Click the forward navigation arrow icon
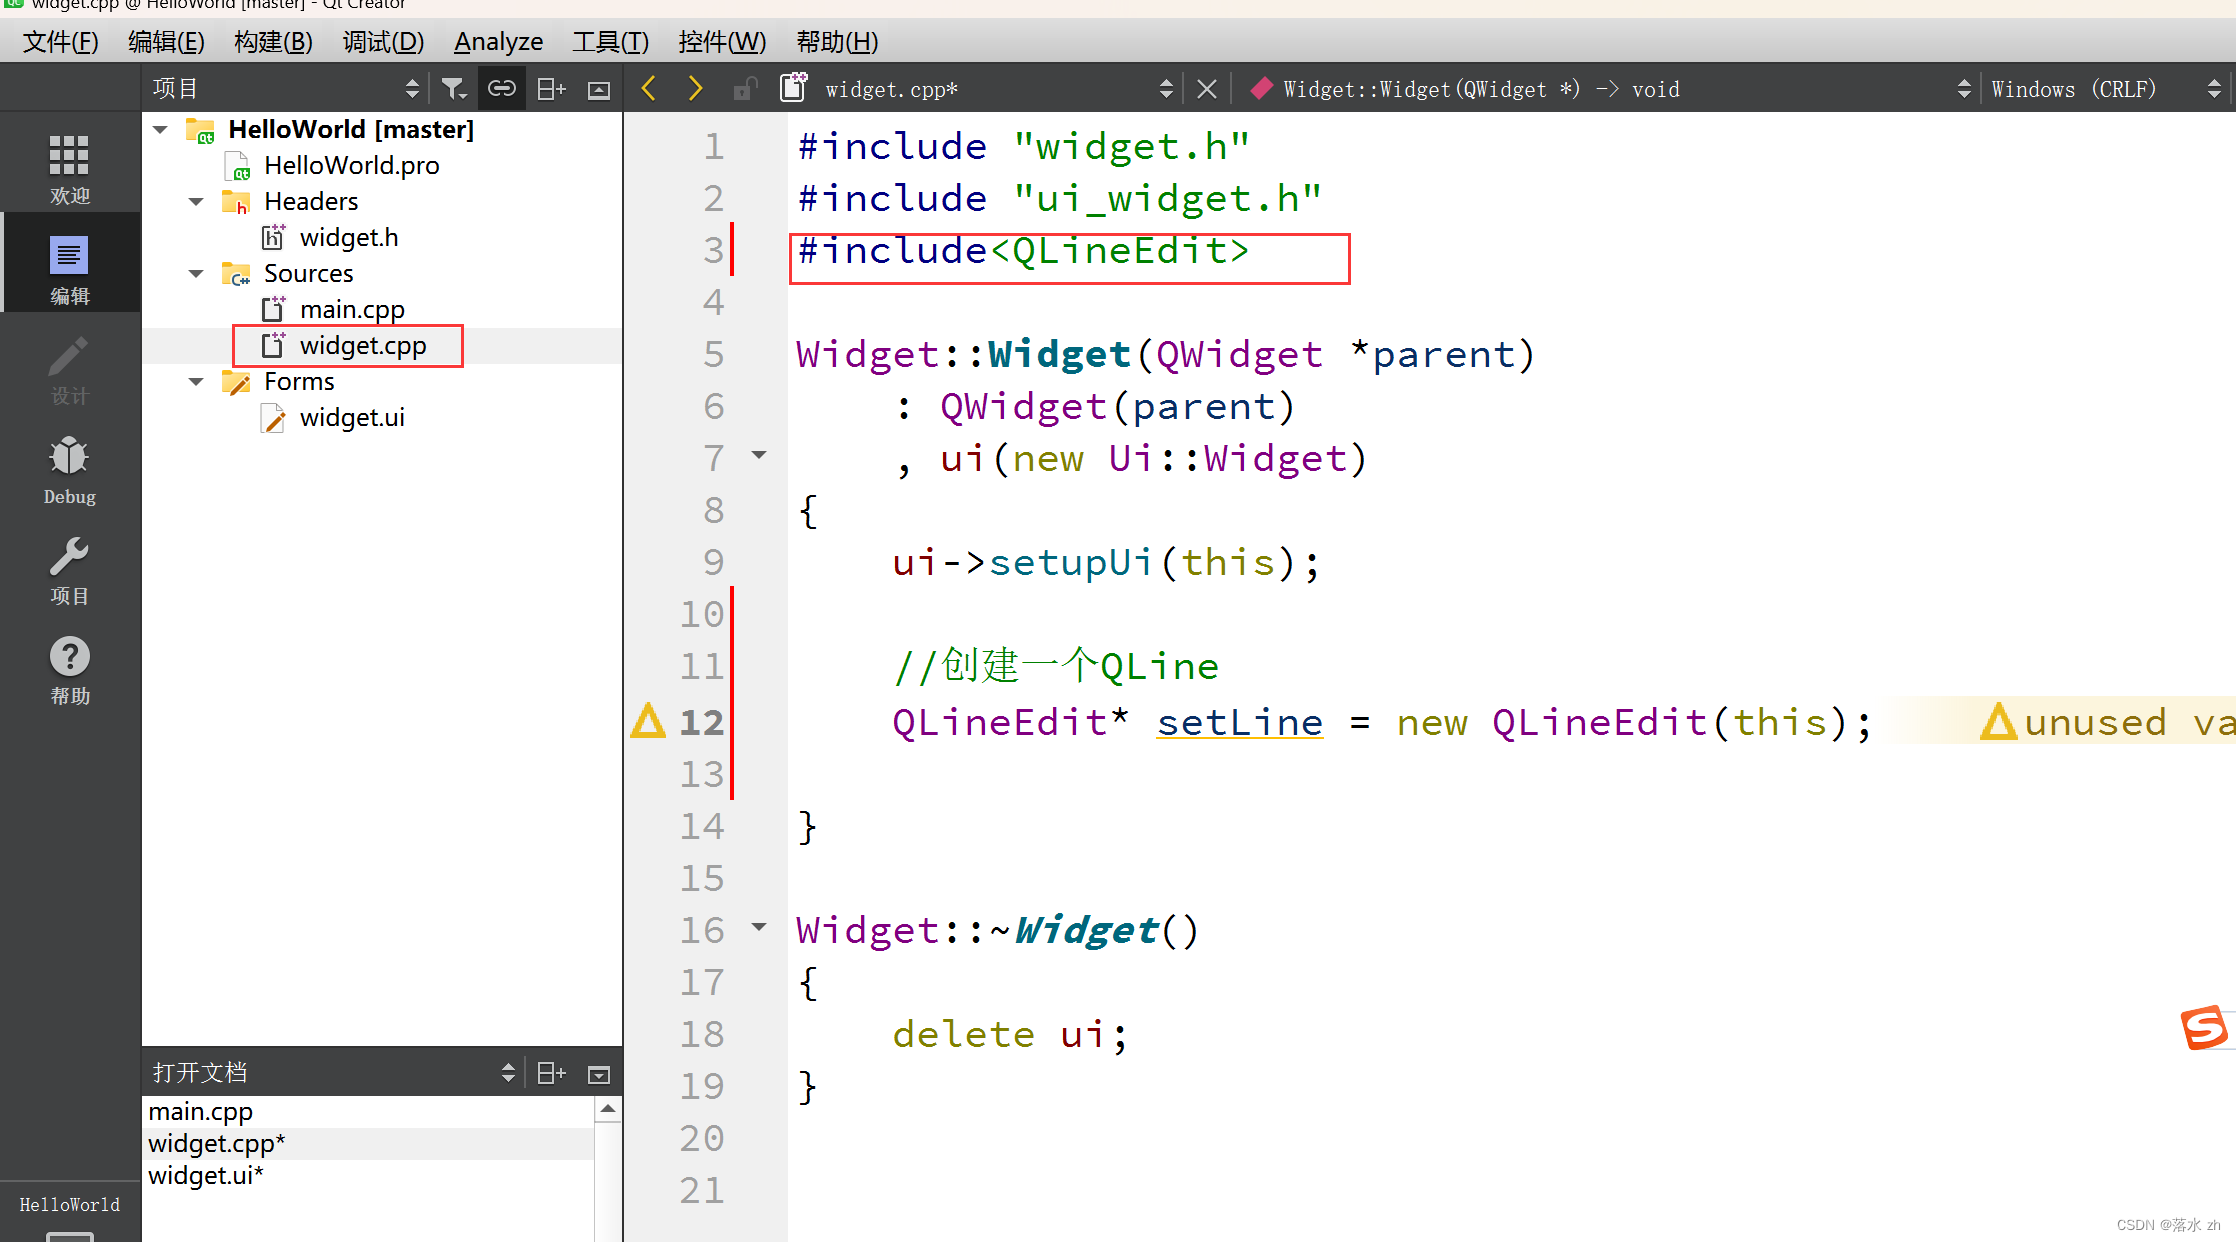Viewport: 2236px width, 1242px height. click(x=691, y=89)
